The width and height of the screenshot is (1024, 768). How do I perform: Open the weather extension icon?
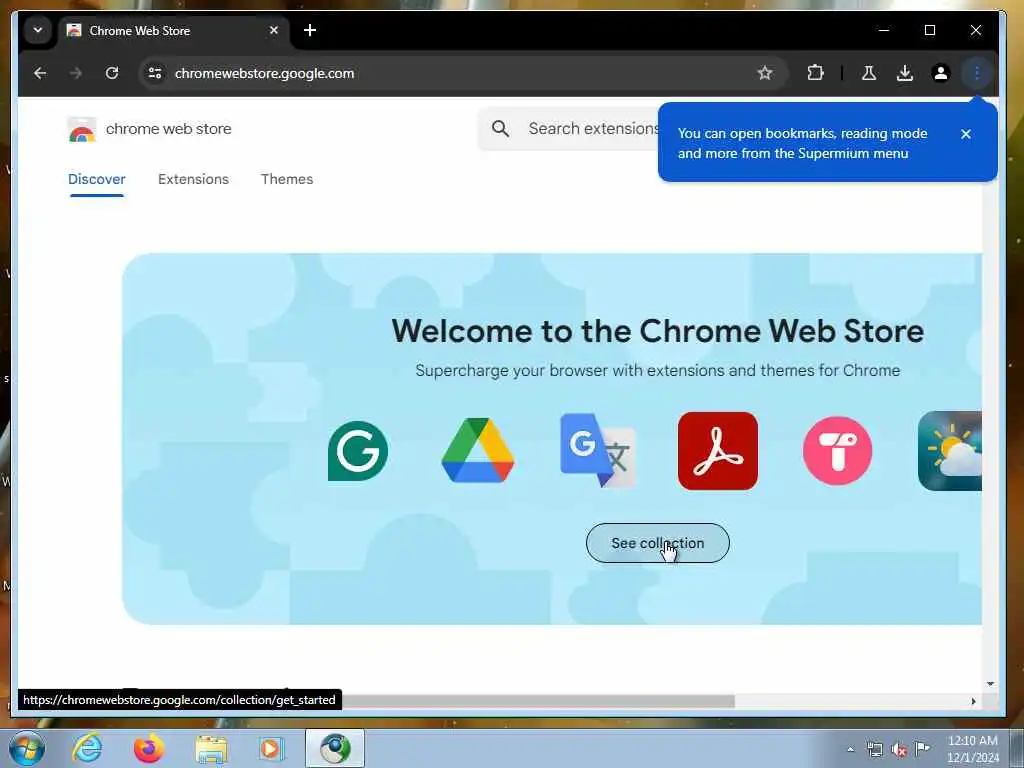(x=950, y=451)
